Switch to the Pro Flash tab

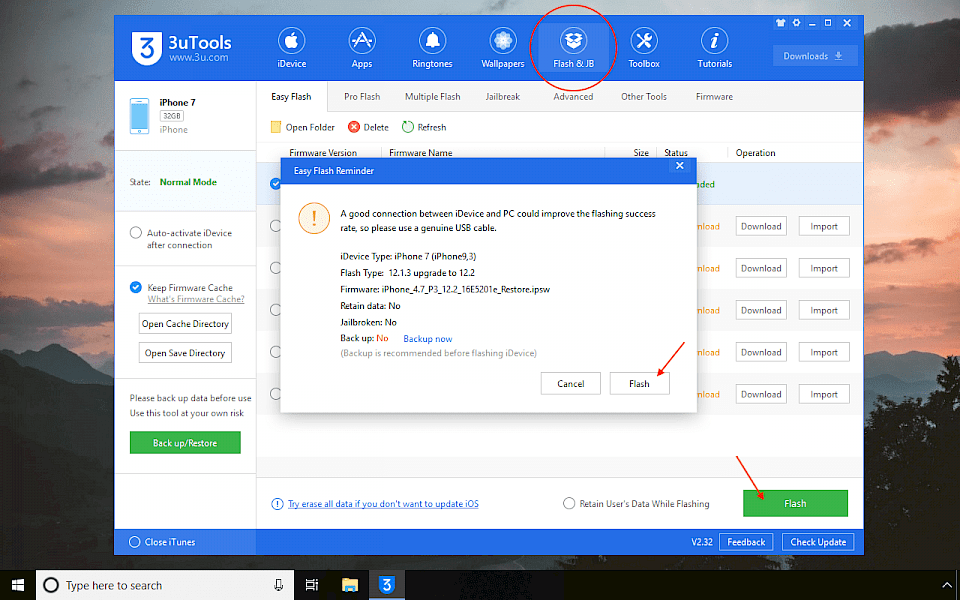(x=362, y=97)
